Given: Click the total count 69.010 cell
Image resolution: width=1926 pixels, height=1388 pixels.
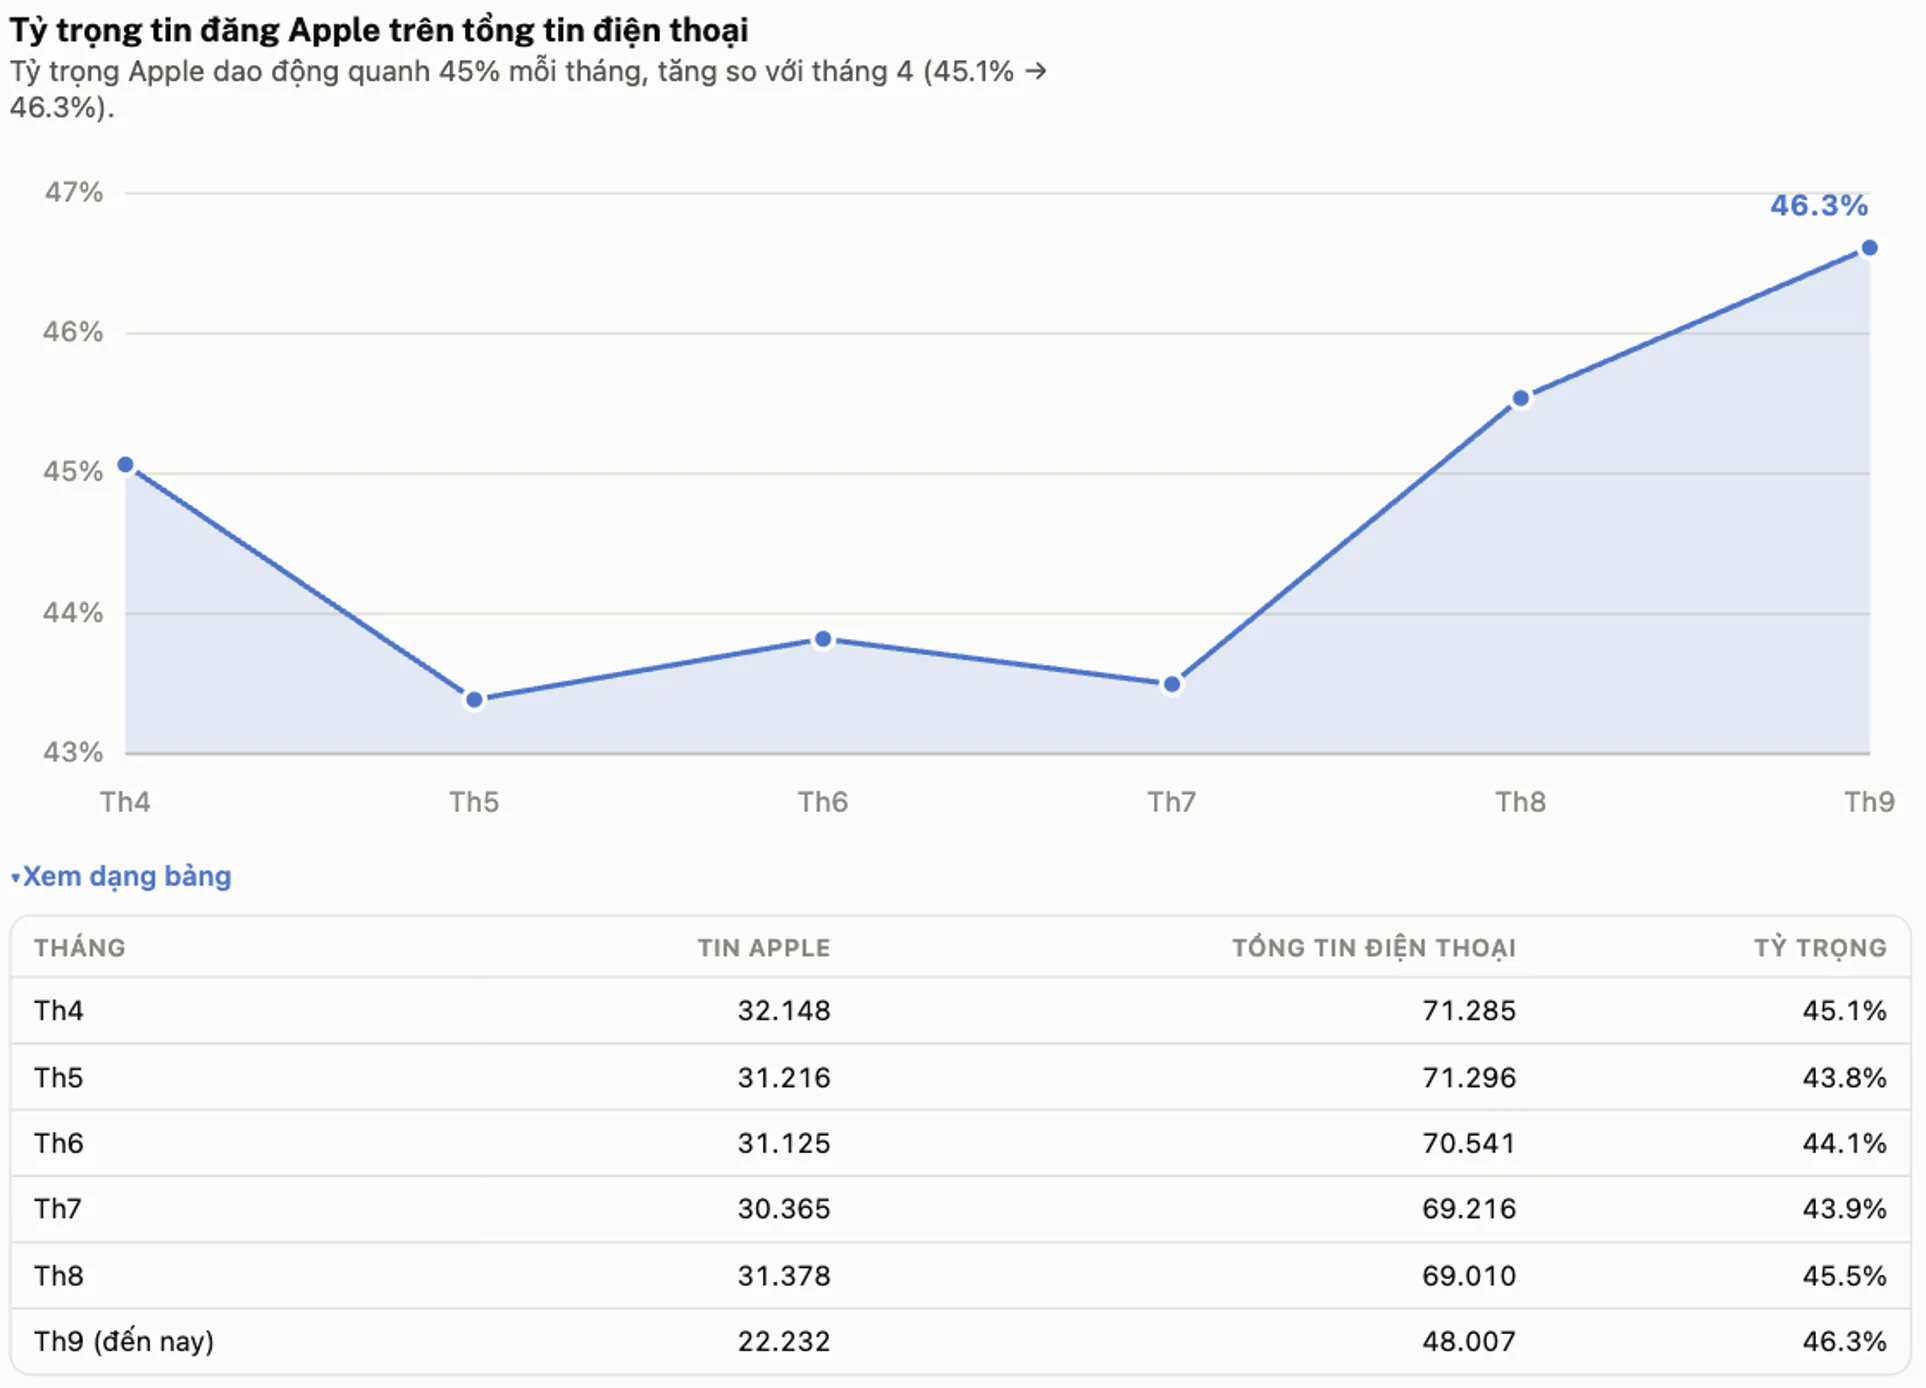Looking at the screenshot, I should pos(1469,1276).
